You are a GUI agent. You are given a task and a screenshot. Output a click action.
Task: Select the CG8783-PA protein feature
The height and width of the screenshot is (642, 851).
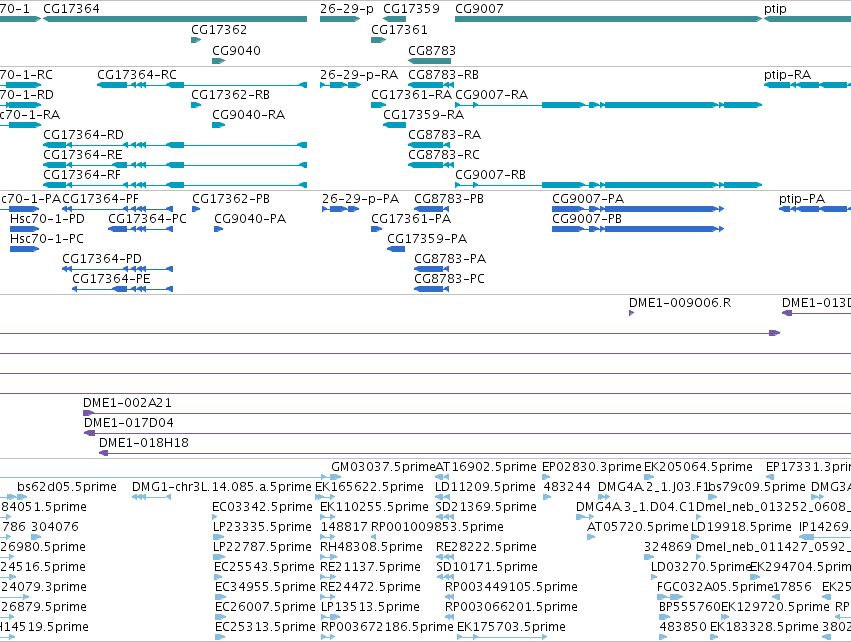click(x=431, y=269)
